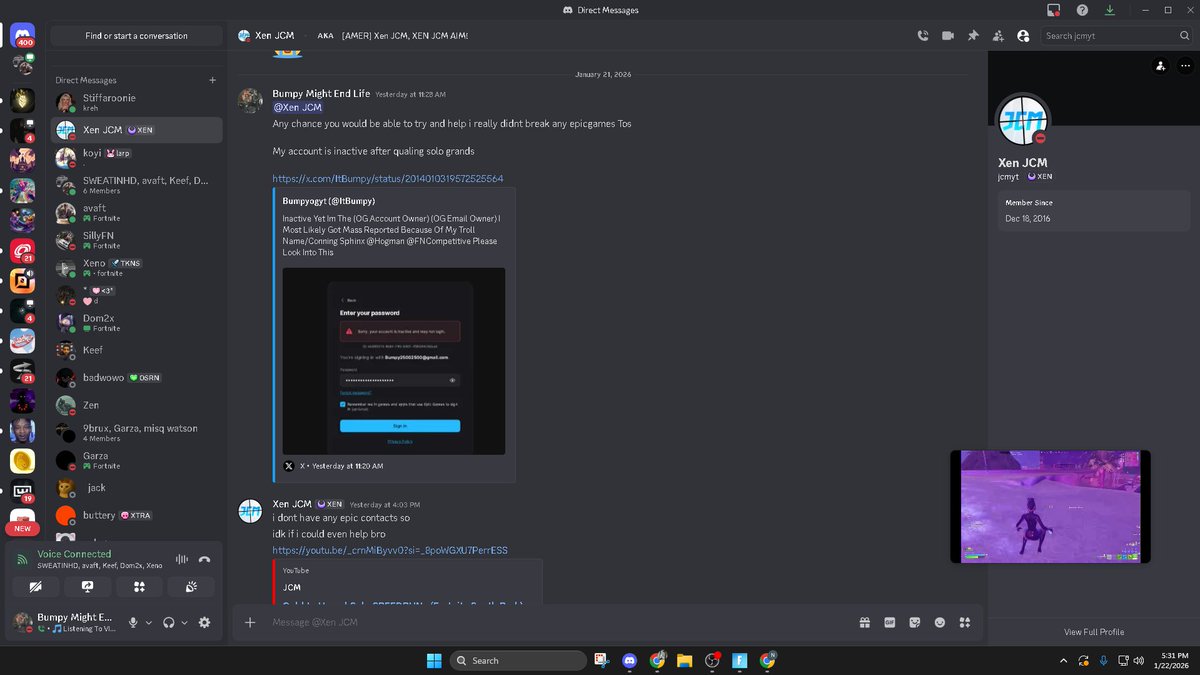
Task: Deafen with the headphones icon
Action: (x=169, y=622)
